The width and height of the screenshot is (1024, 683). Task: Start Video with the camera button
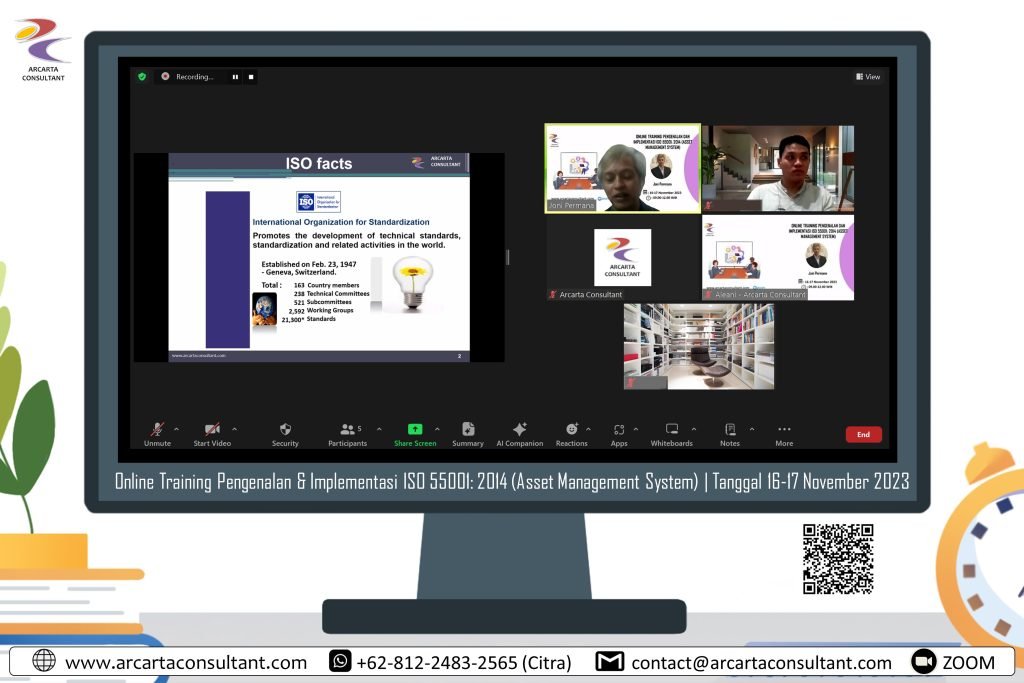coord(212,430)
